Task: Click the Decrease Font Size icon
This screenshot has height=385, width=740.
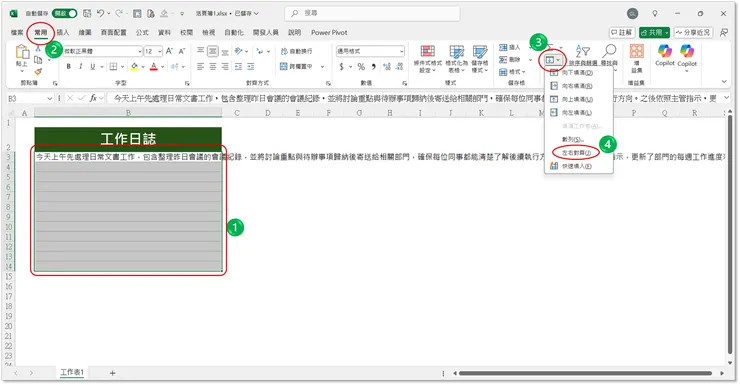Action: coord(182,51)
